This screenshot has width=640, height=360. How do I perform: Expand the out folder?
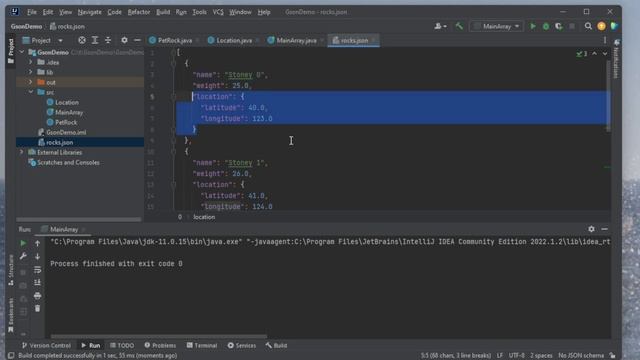31,82
